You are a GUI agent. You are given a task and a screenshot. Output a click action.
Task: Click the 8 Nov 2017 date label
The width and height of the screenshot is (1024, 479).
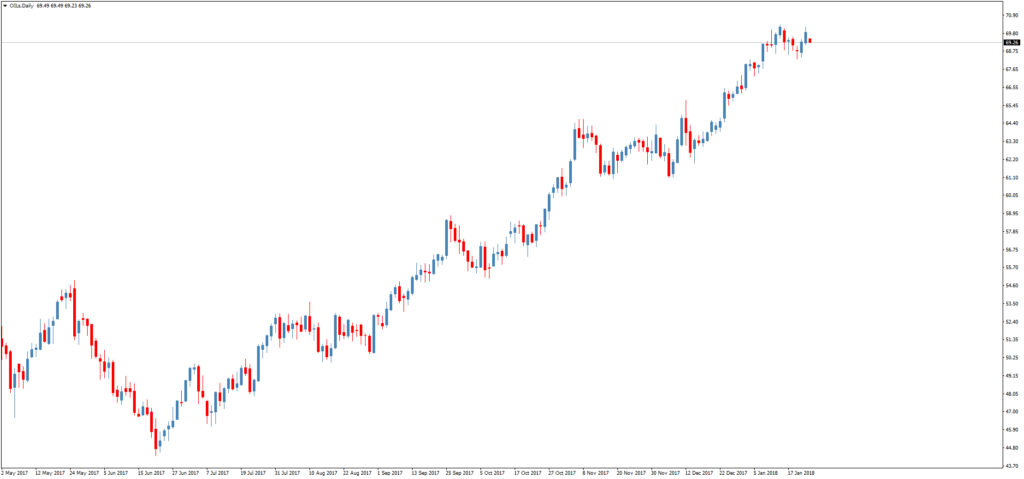click(597, 473)
